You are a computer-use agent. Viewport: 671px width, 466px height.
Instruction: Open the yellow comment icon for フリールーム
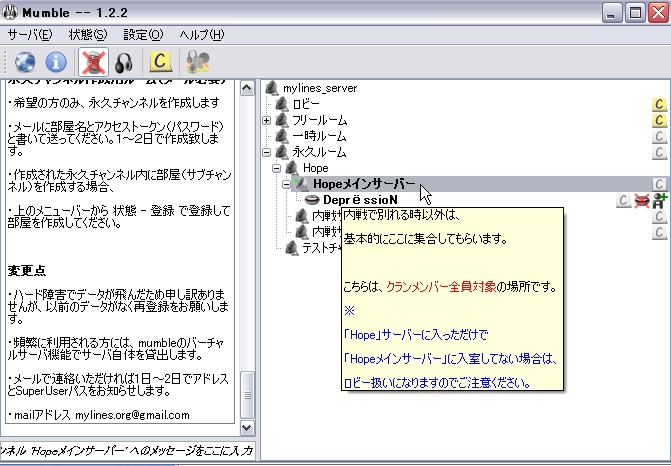(x=659, y=120)
